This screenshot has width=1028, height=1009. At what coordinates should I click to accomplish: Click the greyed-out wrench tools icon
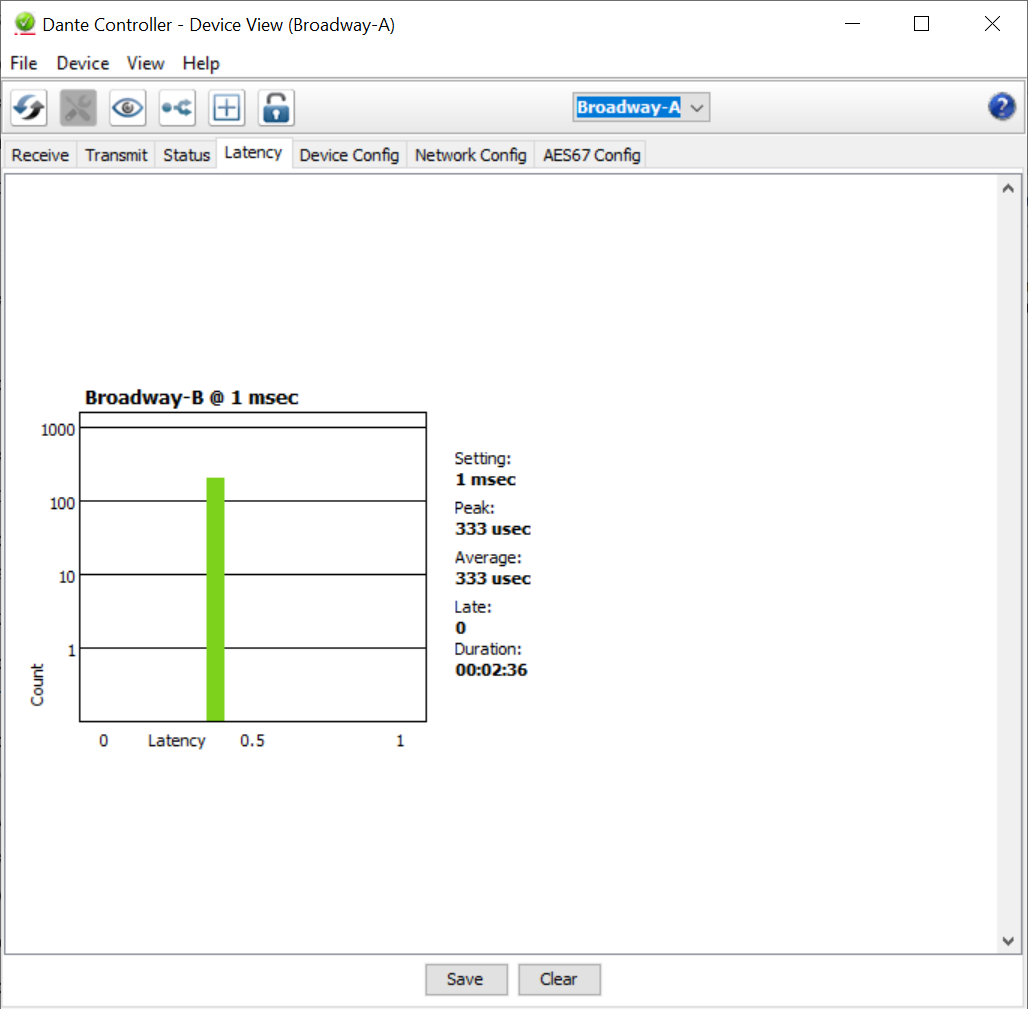pos(78,108)
